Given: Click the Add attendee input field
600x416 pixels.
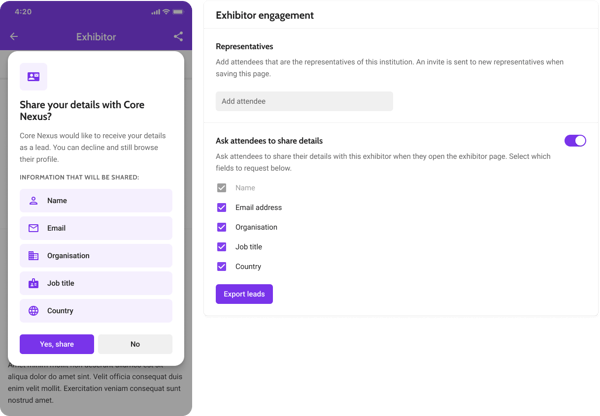Looking at the screenshot, I should 304,101.
